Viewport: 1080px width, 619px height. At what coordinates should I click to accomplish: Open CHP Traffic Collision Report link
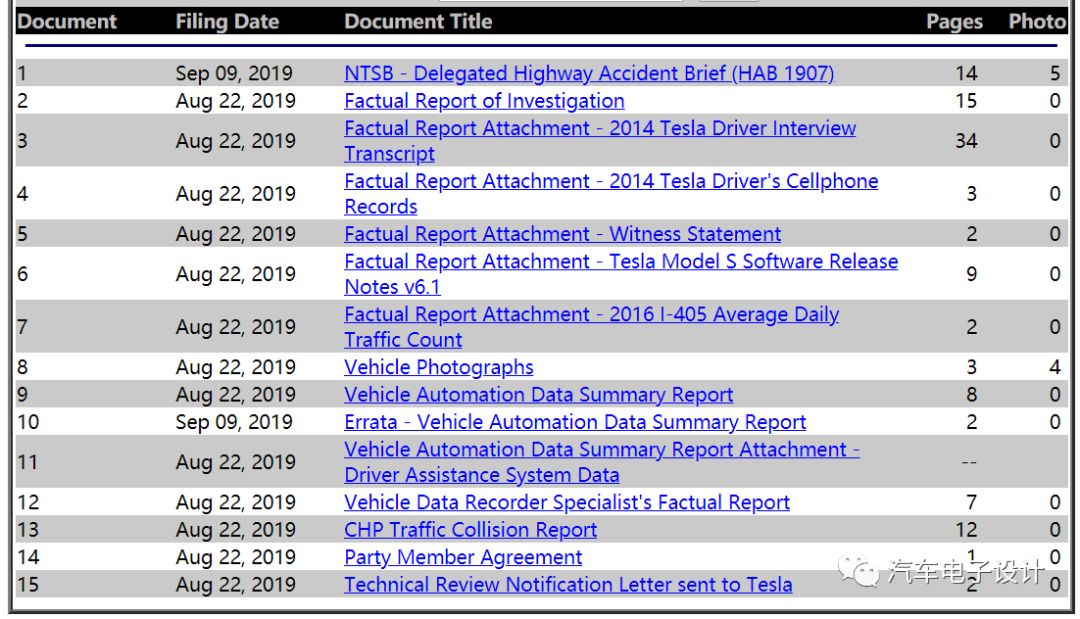[470, 529]
